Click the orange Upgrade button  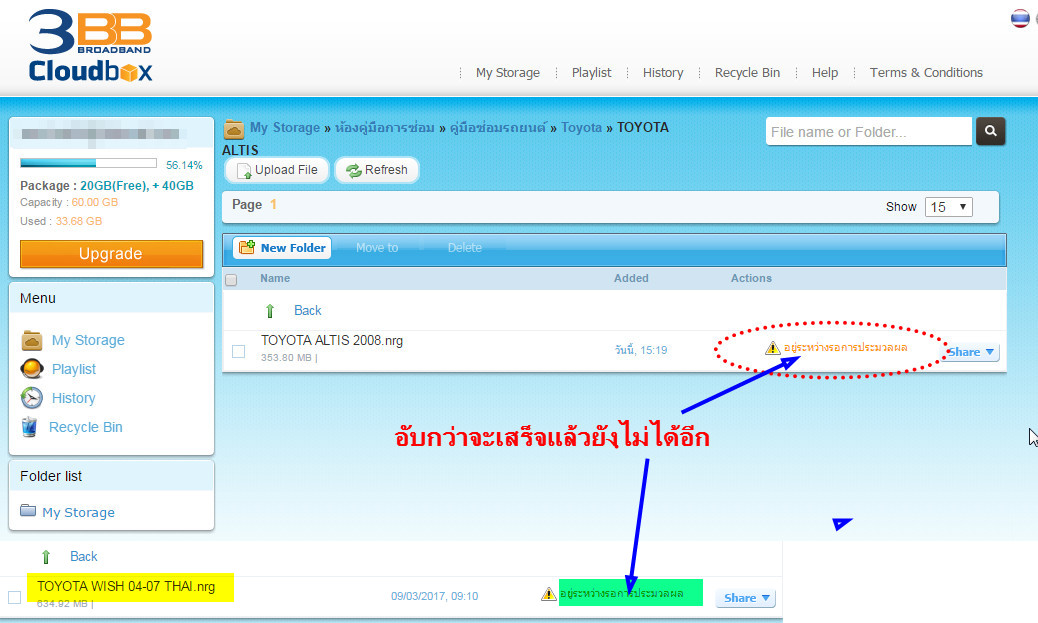click(111, 254)
